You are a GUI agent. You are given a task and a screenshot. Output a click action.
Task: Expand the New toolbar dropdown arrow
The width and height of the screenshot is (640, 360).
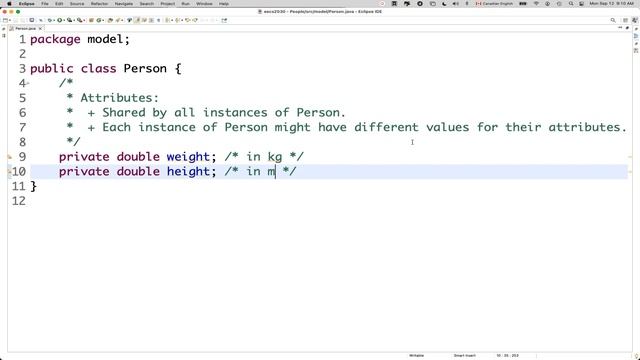pos(9,20)
